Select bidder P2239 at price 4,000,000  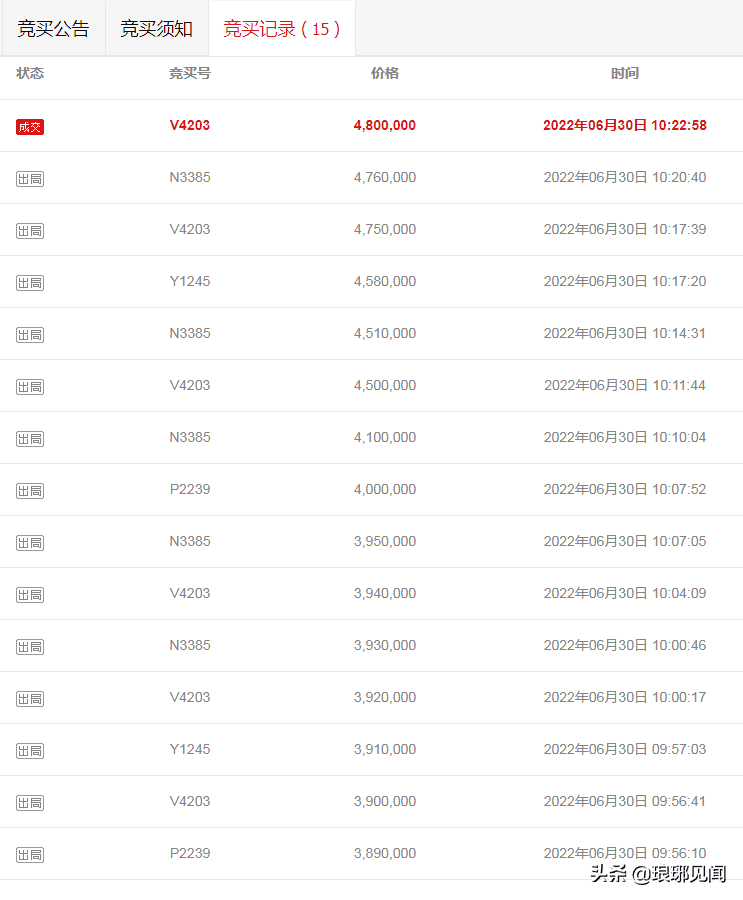pyautogui.click(x=189, y=489)
